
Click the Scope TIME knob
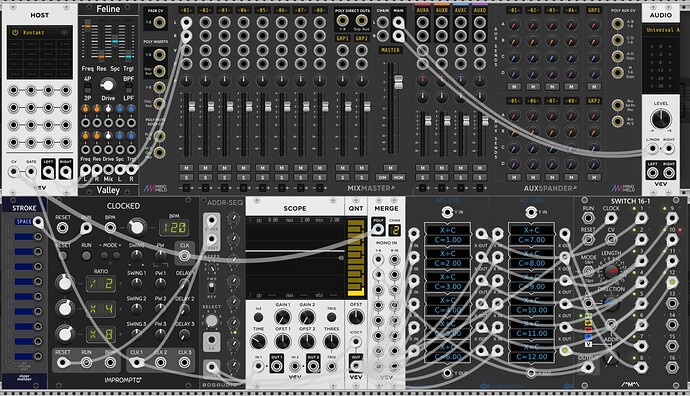[x=259, y=341]
